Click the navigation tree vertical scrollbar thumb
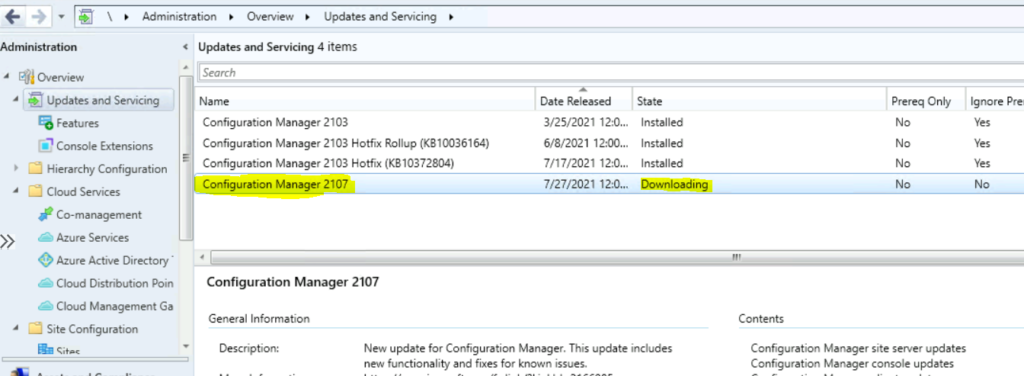 [185, 158]
